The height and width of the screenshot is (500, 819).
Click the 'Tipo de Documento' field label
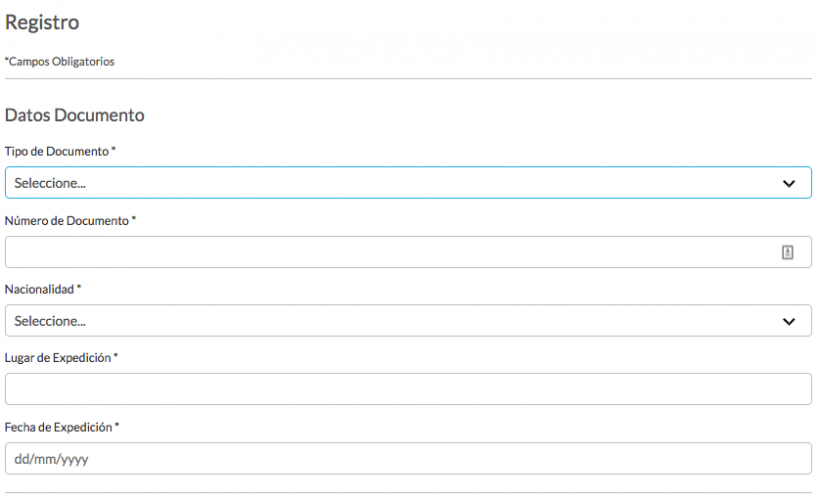pos(56,151)
